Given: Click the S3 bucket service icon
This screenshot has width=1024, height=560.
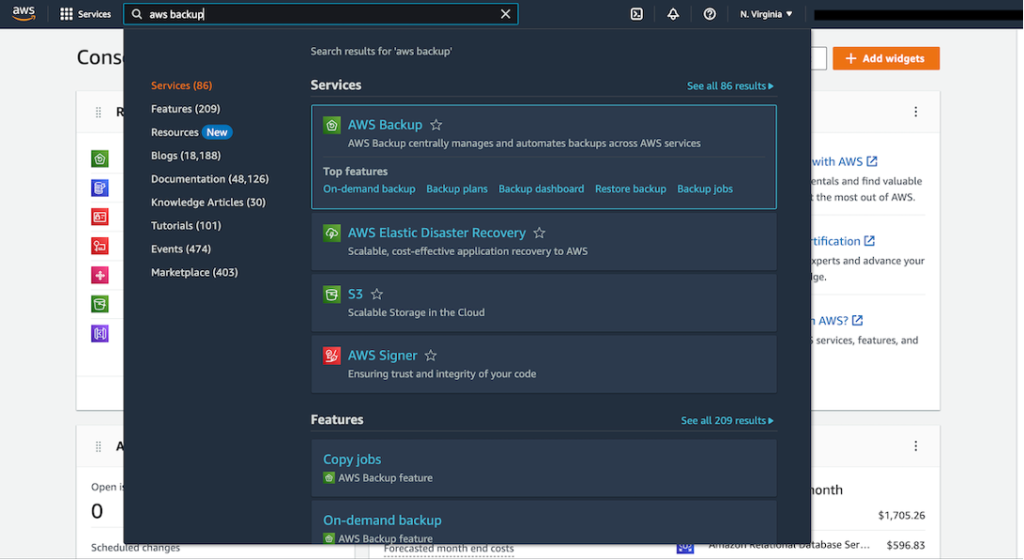Looking at the screenshot, I should (x=332, y=294).
